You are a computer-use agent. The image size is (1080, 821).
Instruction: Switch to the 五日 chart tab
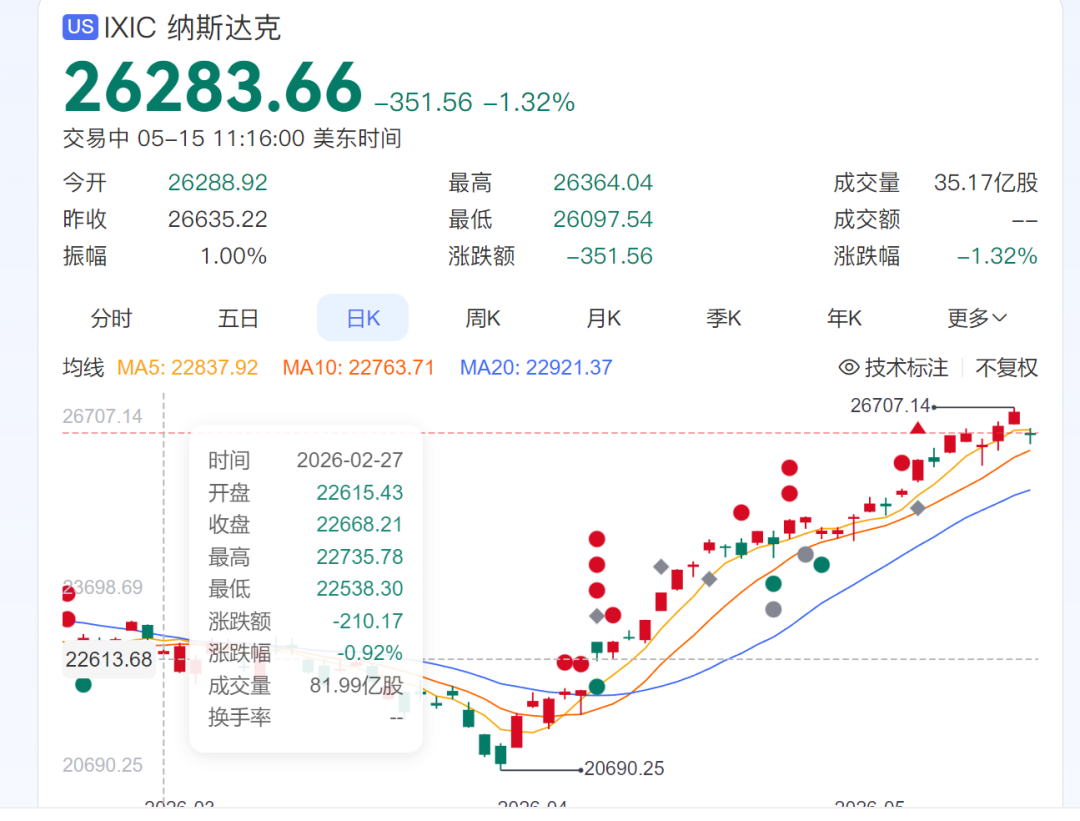(238, 318)
